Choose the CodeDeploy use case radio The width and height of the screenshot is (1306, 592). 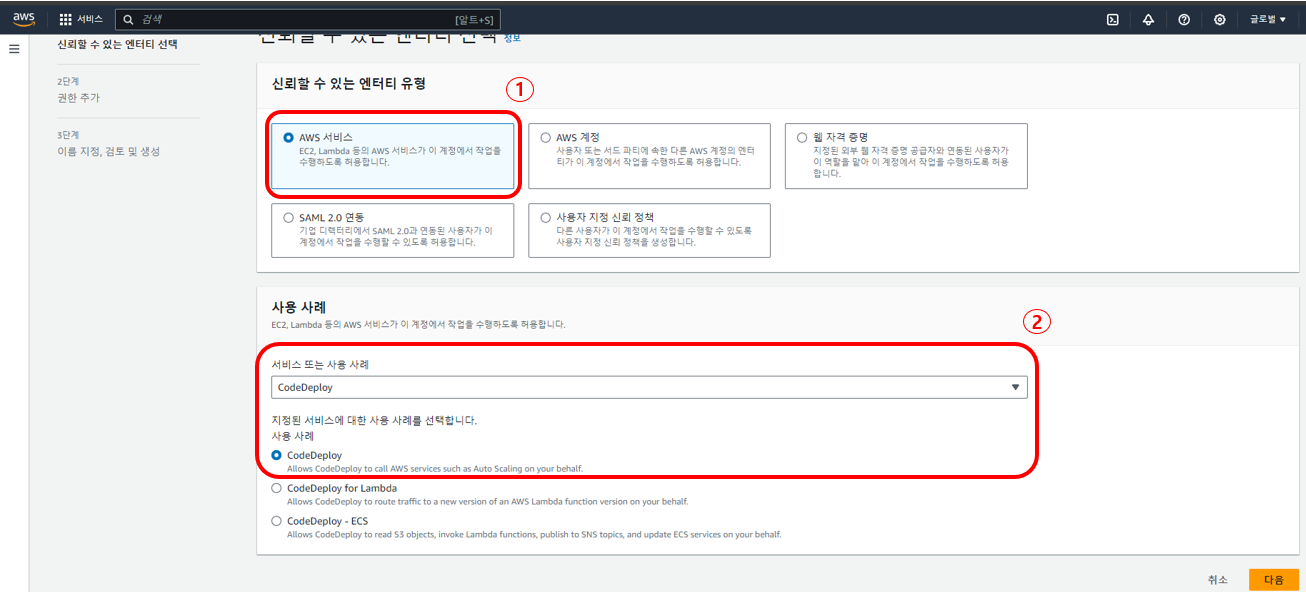pos(277,455)
